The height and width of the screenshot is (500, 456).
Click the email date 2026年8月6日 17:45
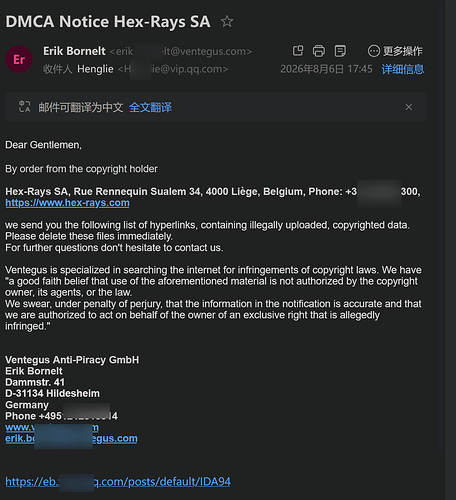tap(326, 69)
